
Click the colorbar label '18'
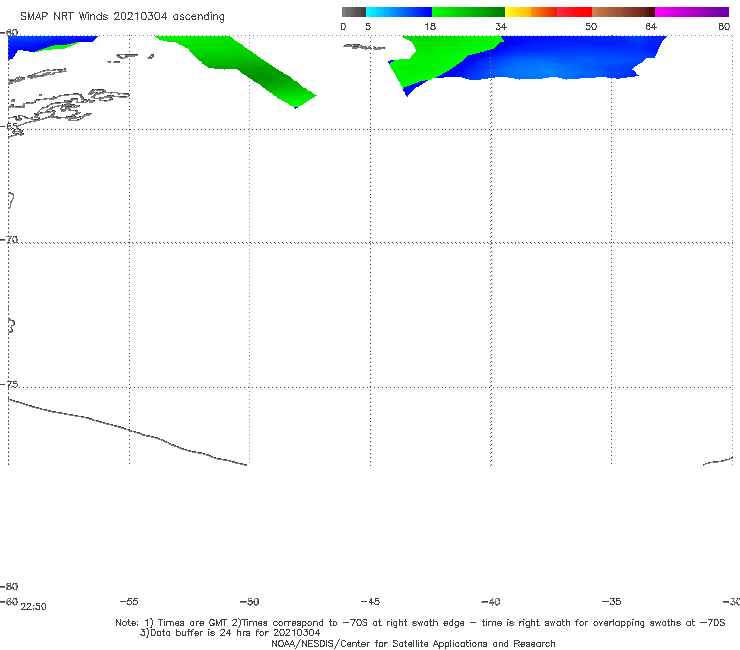(430, 27)
